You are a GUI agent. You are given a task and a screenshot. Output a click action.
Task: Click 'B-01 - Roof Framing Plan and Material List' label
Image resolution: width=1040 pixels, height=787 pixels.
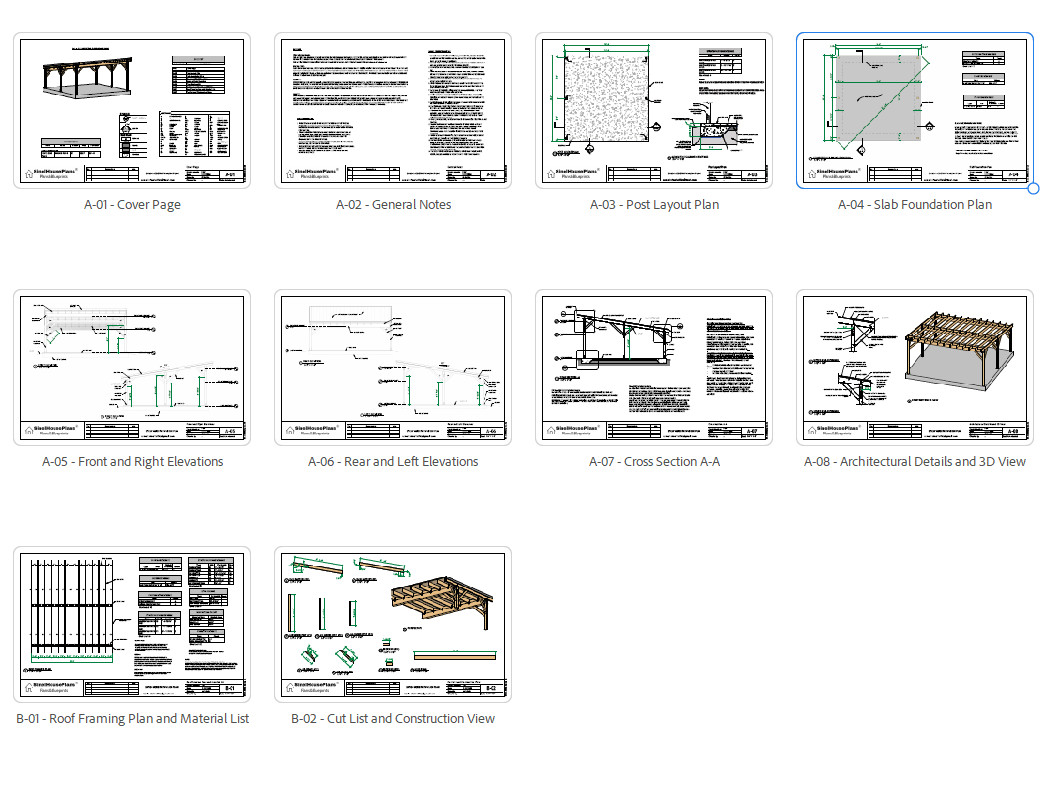(133, 719)
